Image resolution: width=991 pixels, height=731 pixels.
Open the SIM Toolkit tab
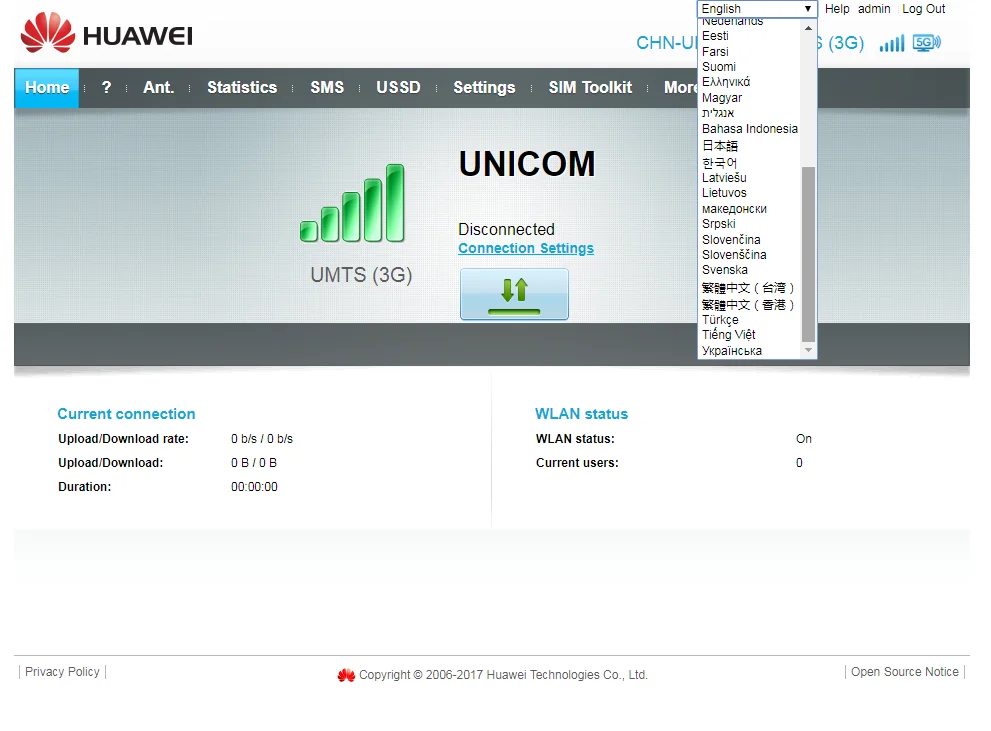(x=590, y=87)
